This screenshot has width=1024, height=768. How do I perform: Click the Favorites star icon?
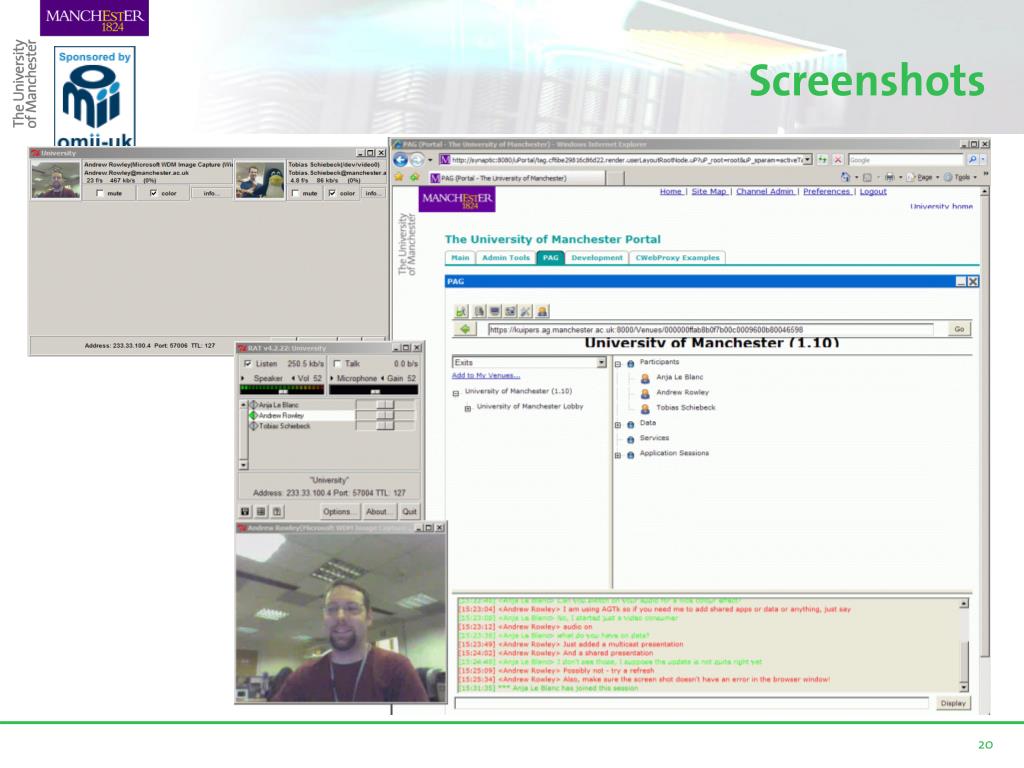pyautogui.click(x=399, y=178)
